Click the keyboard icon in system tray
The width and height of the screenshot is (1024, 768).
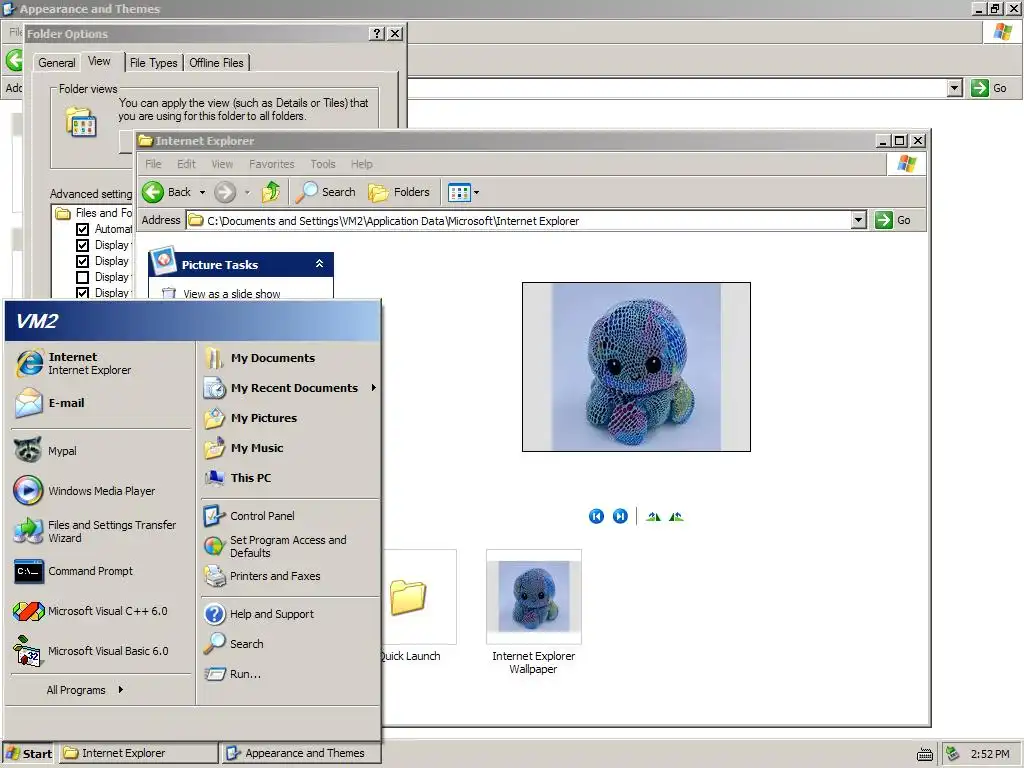click(925, 754)
